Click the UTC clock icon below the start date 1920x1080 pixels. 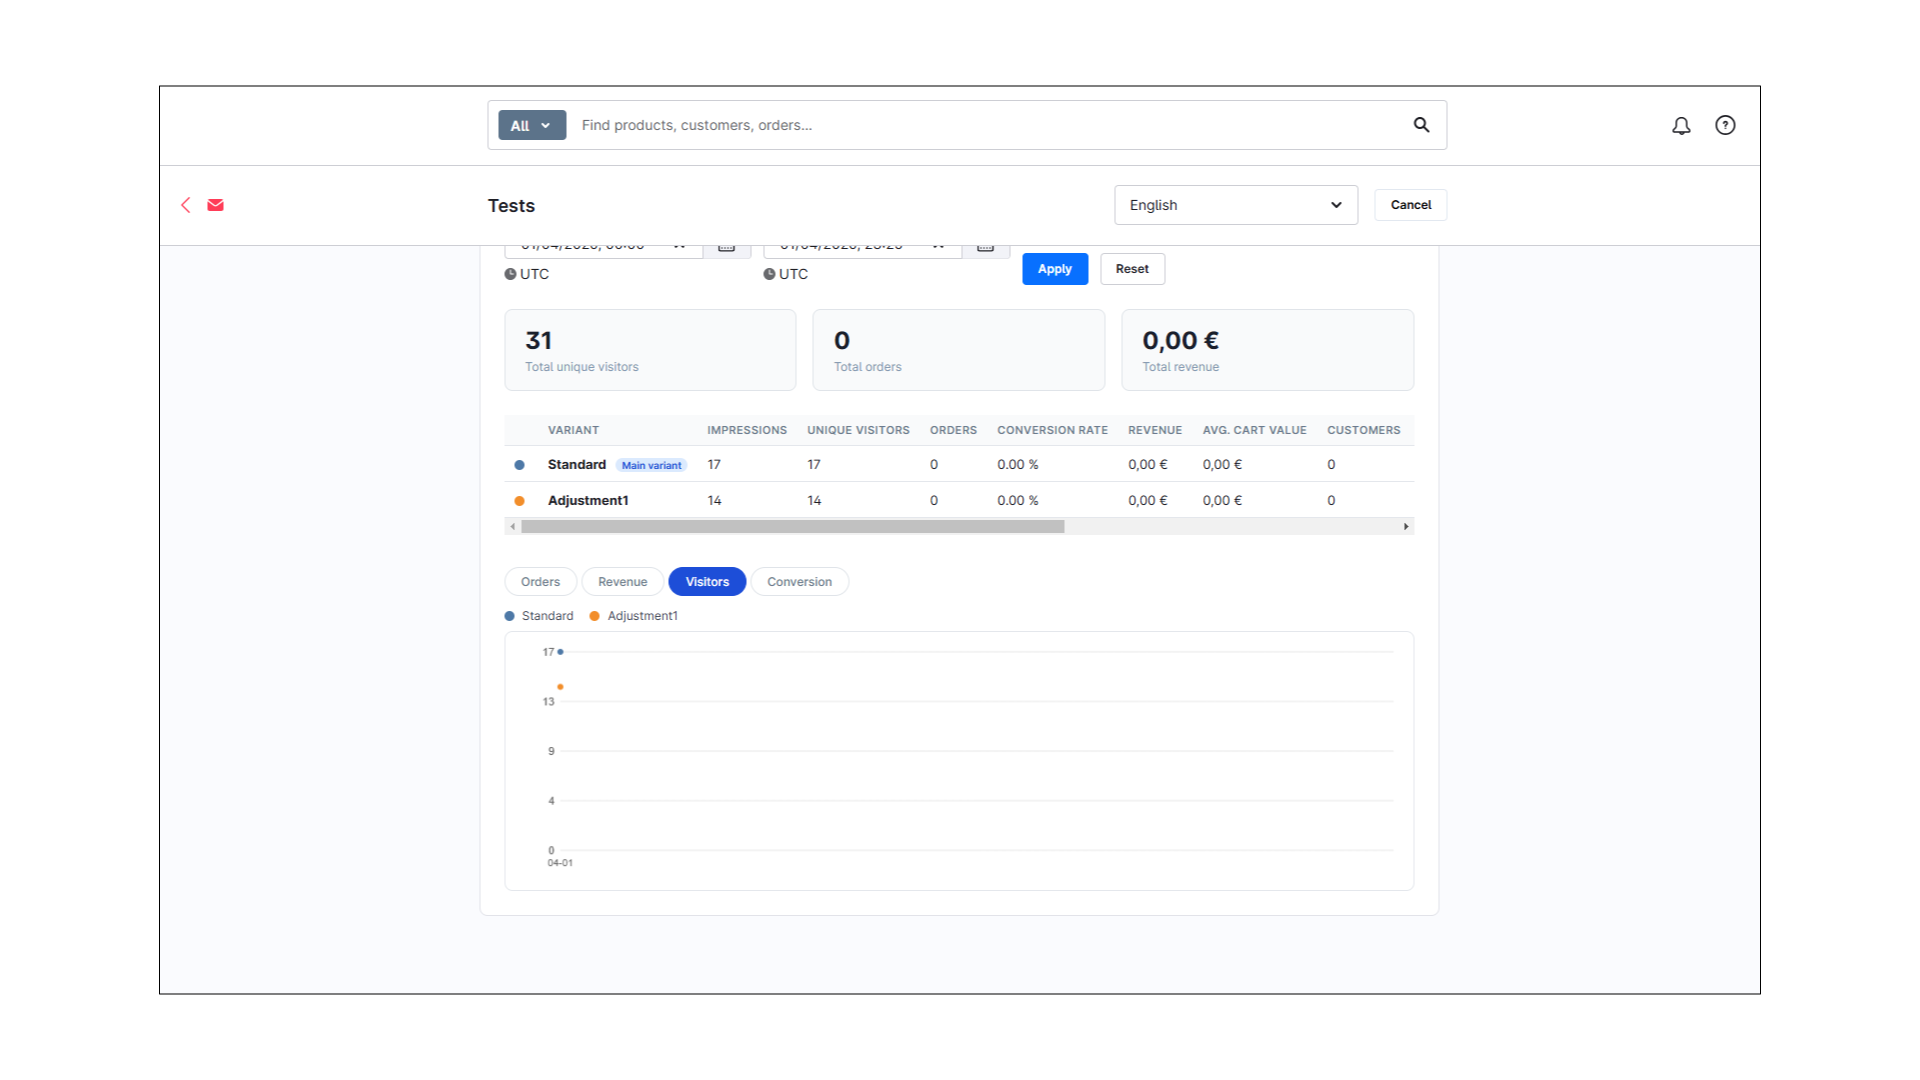(x=510, y=273)
